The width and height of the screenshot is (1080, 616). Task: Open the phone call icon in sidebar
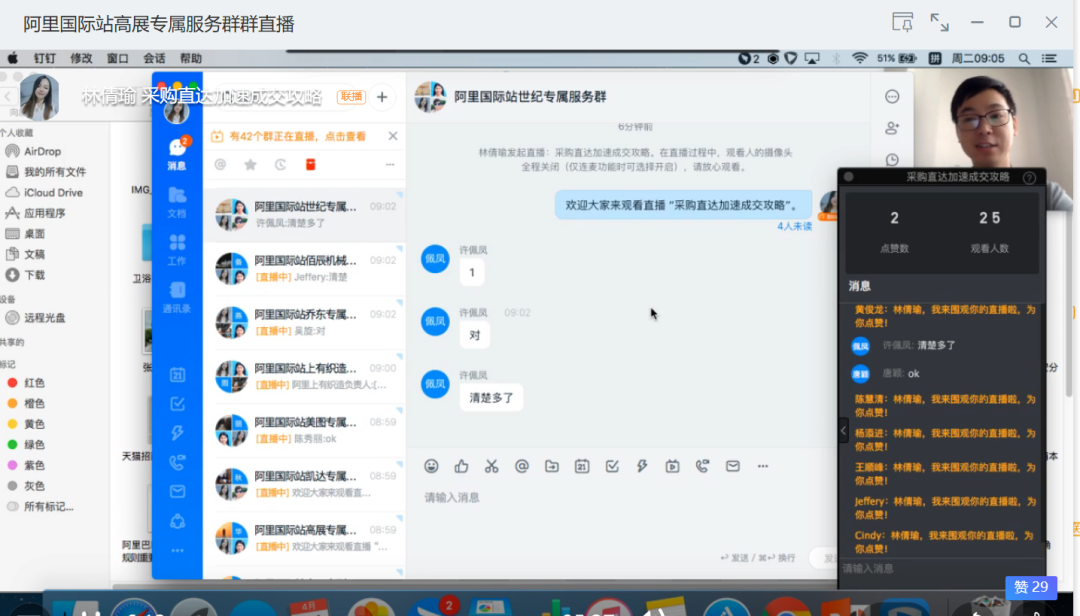coord(177,462)
